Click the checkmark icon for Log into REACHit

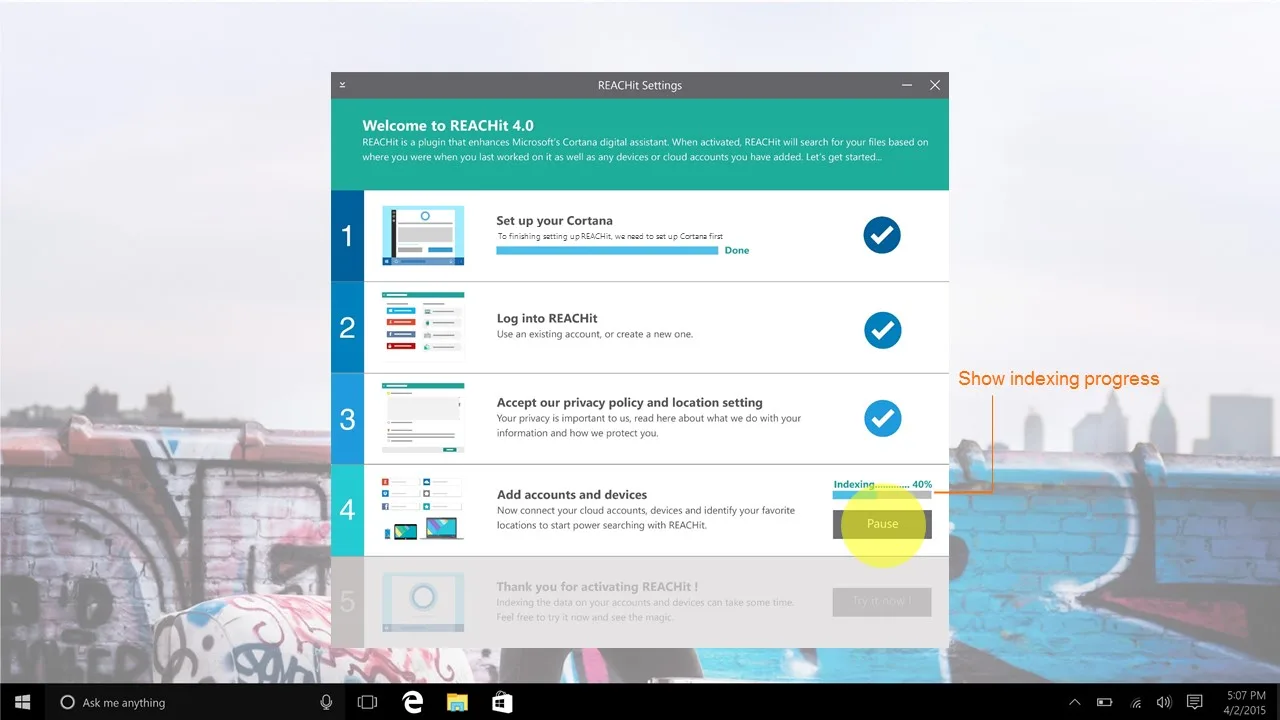point(882,330)
